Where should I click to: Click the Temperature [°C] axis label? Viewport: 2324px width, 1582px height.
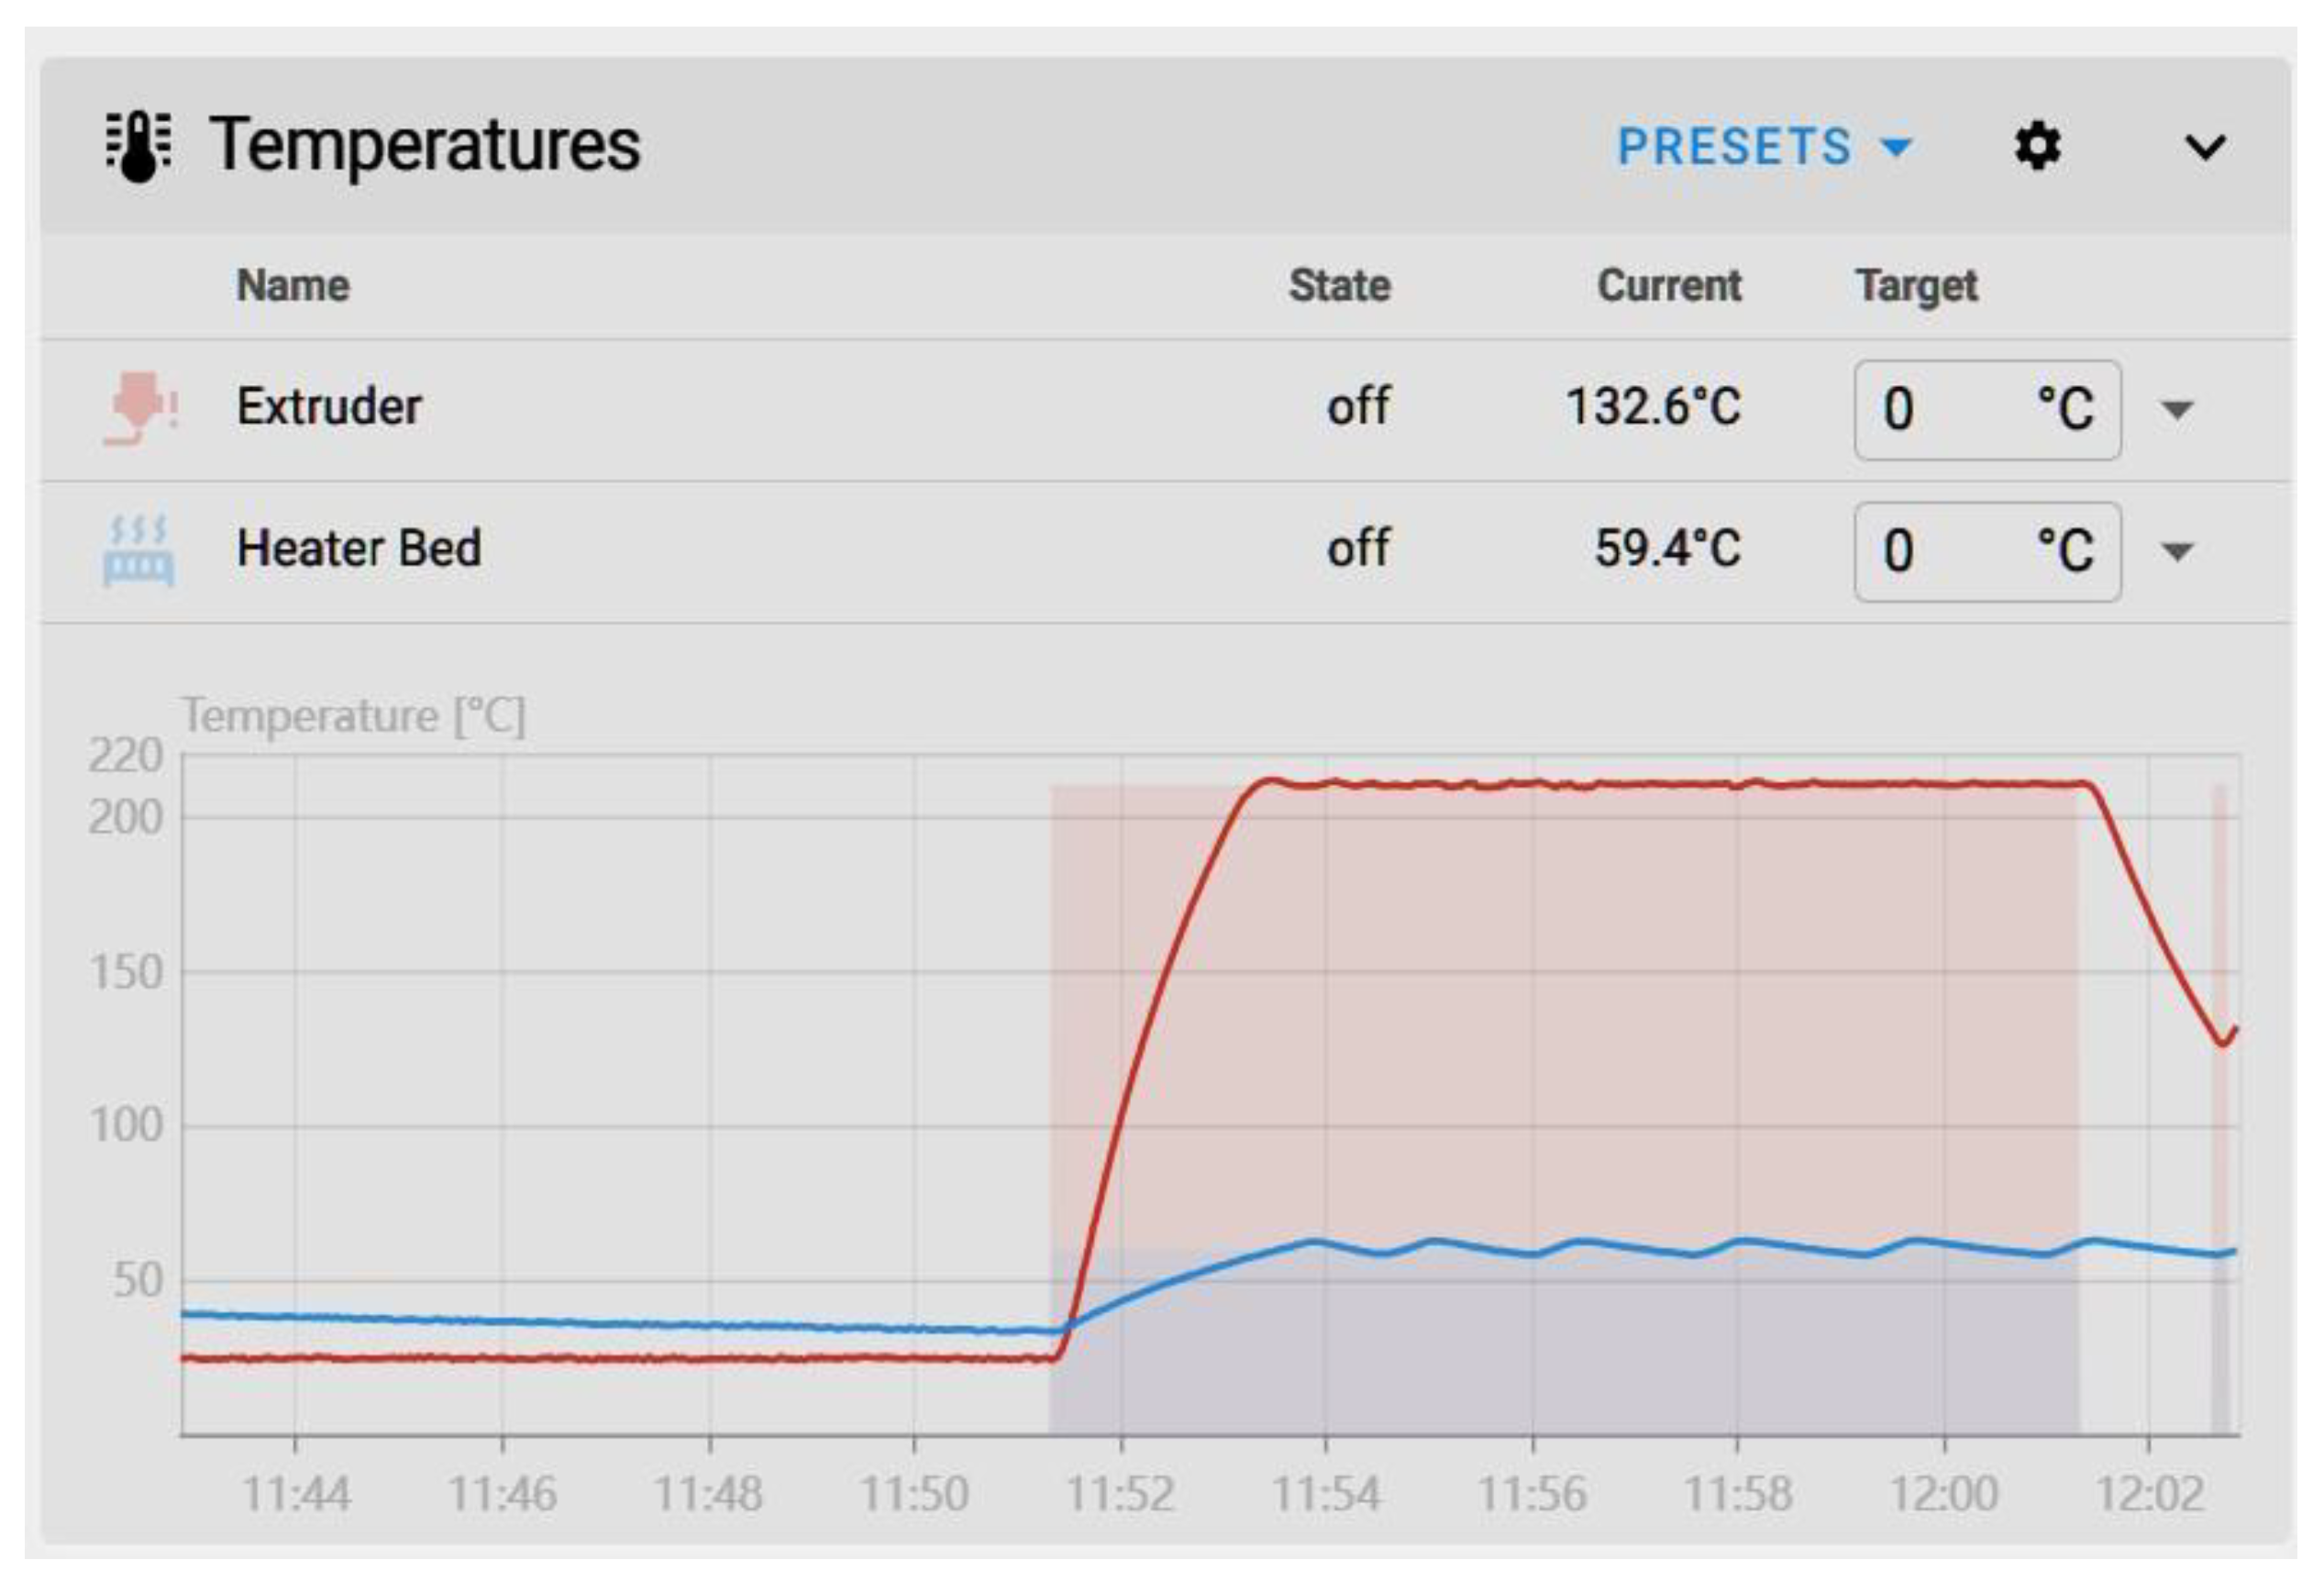click(353, 716)
